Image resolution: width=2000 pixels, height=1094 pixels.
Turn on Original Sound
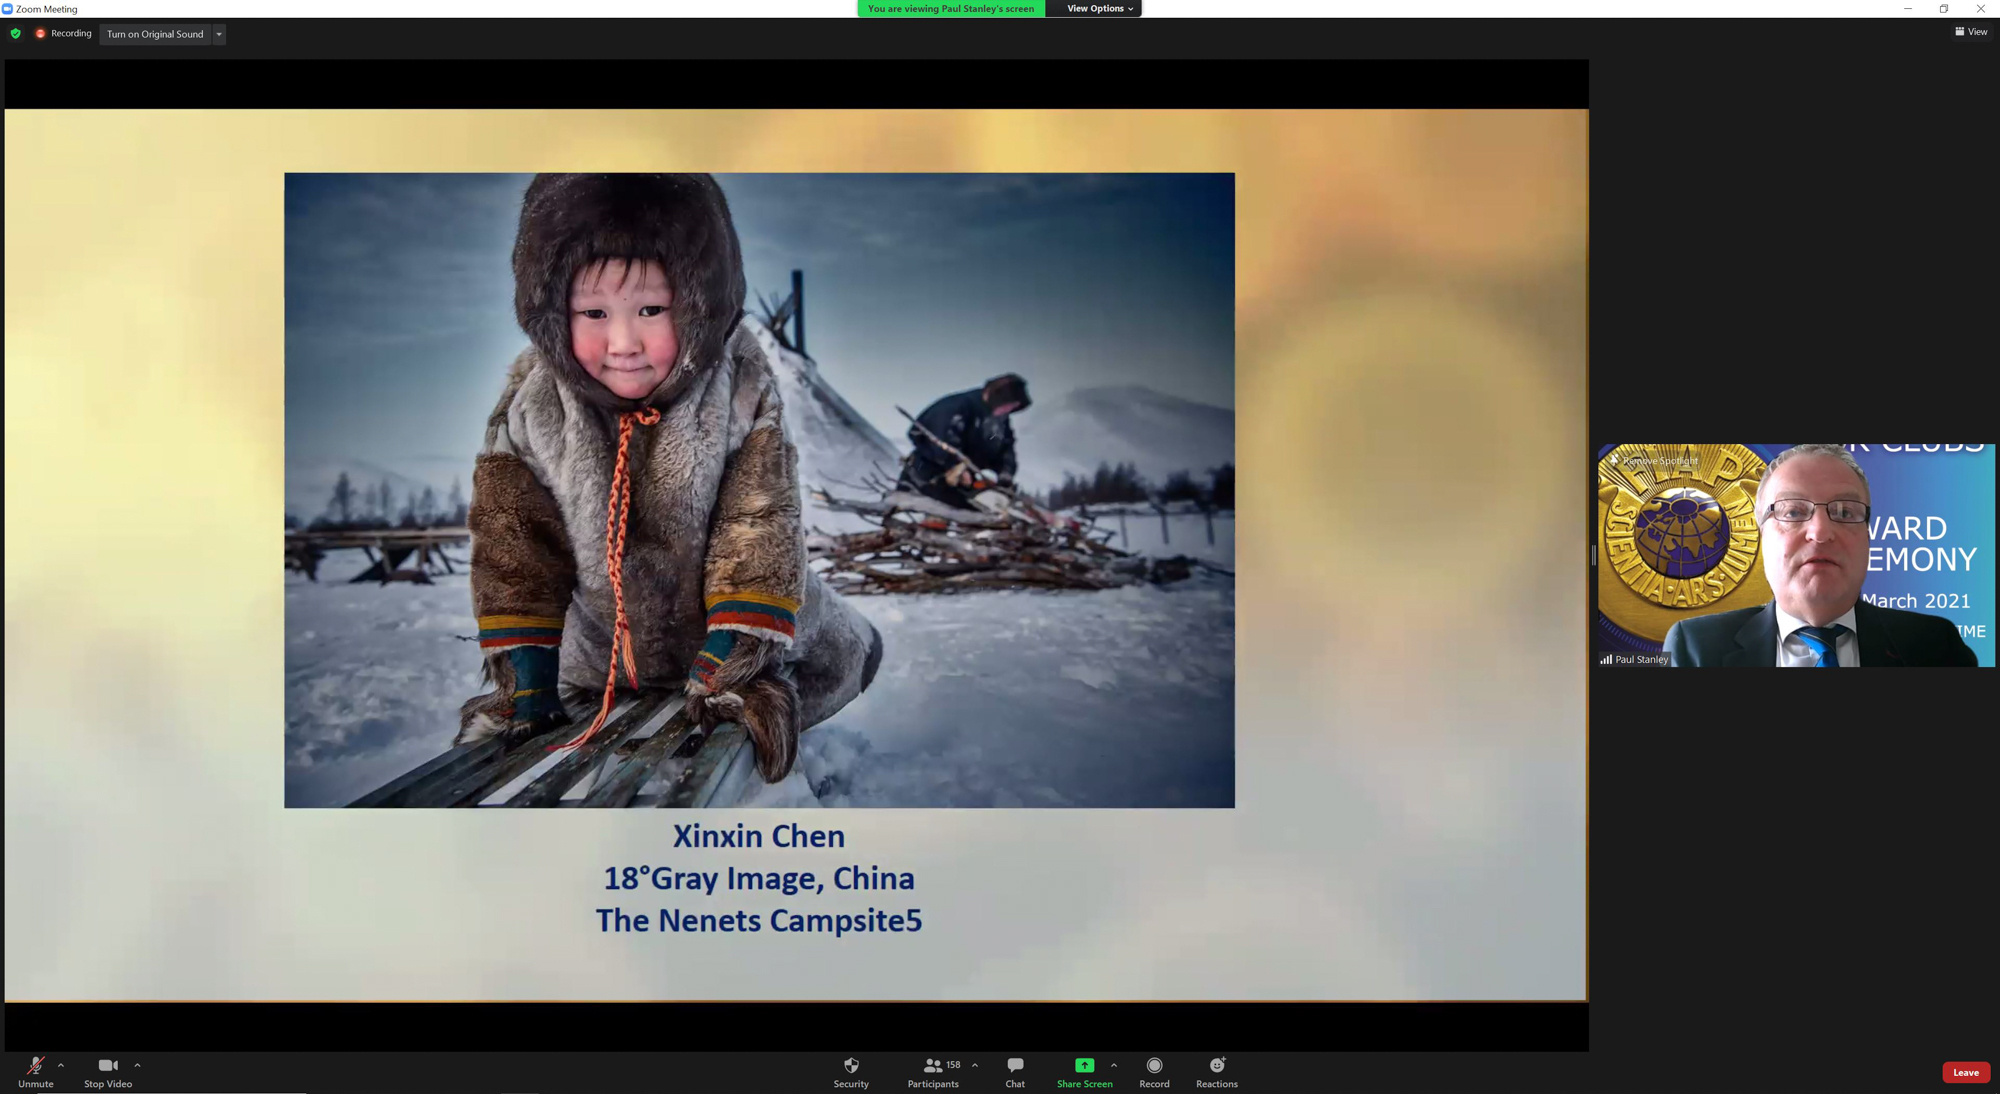(x=155, y=34)
